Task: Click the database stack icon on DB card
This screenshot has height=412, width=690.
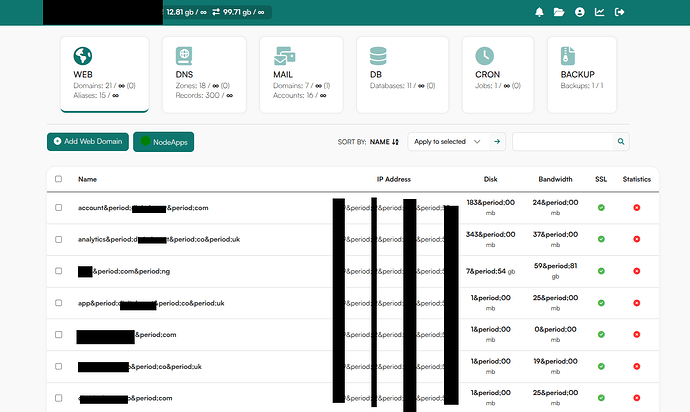Action: (378, 56)
